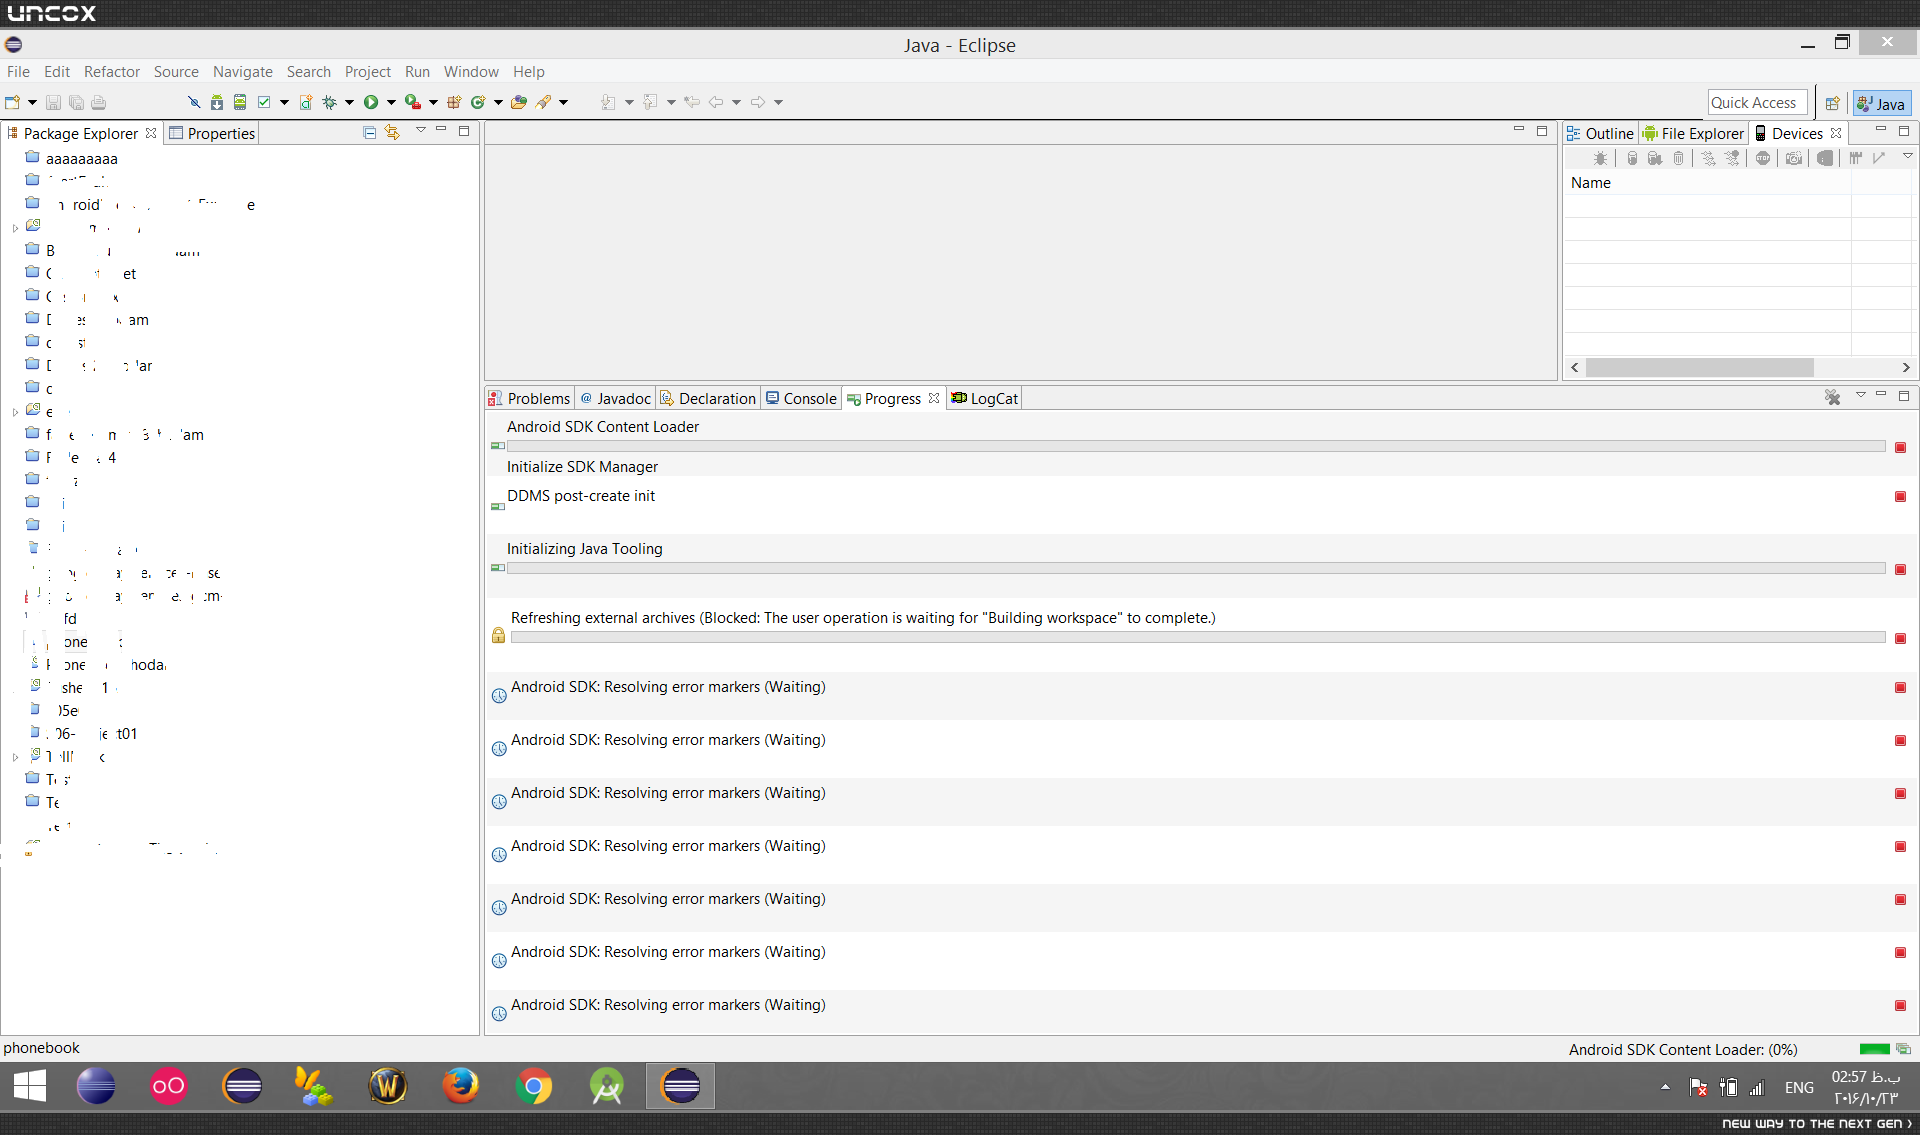Click the Run External Tools icon

click(x=412, y=102)
